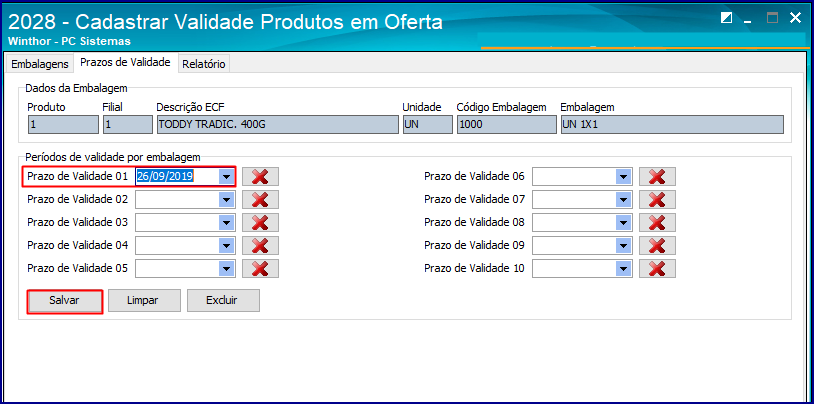Select the Prazos de Validade tab
This screenshot has height=404, width=814.
tap(125, 62)
